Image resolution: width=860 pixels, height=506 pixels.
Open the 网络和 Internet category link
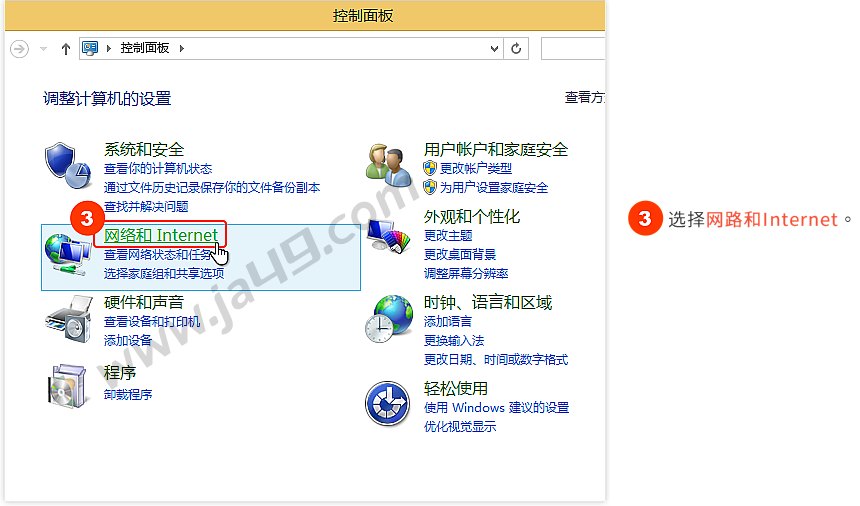[x=161, y=235]
